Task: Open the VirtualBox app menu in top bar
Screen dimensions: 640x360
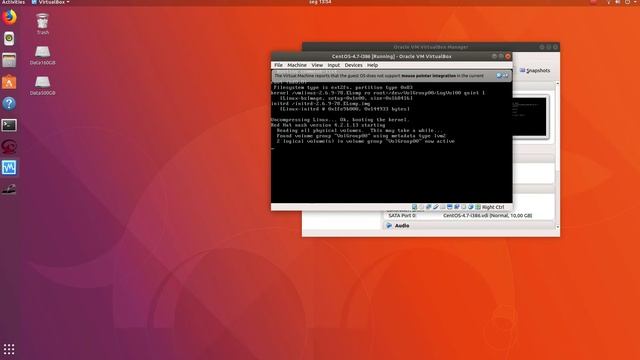Action: (50, 2)
